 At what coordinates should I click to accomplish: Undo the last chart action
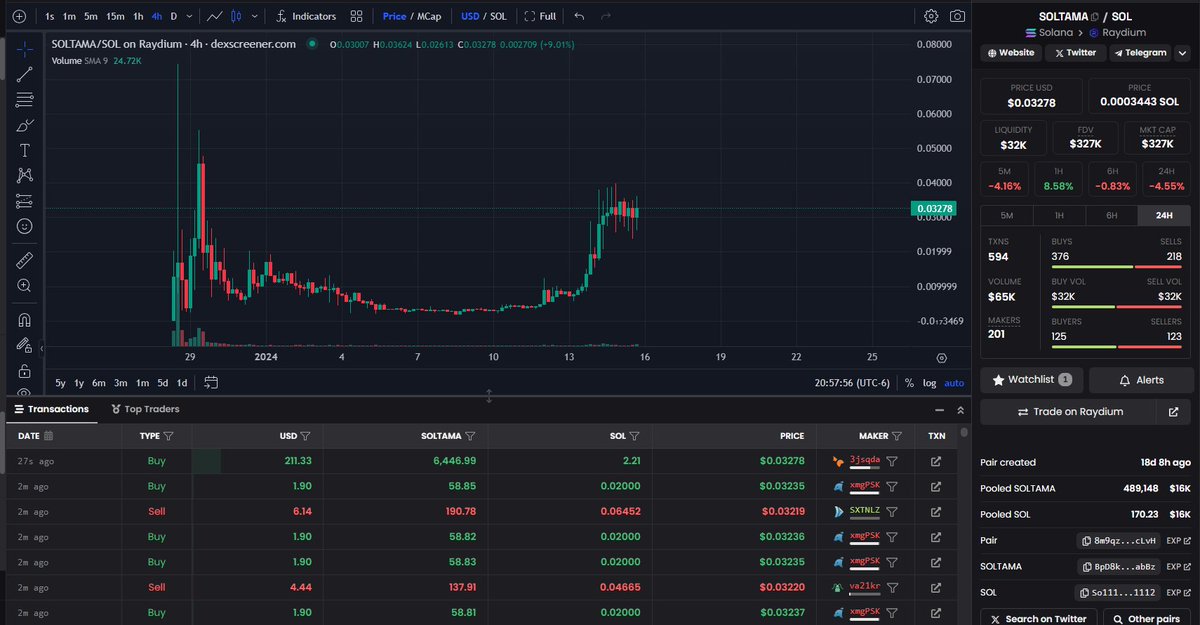click(580, 16)
